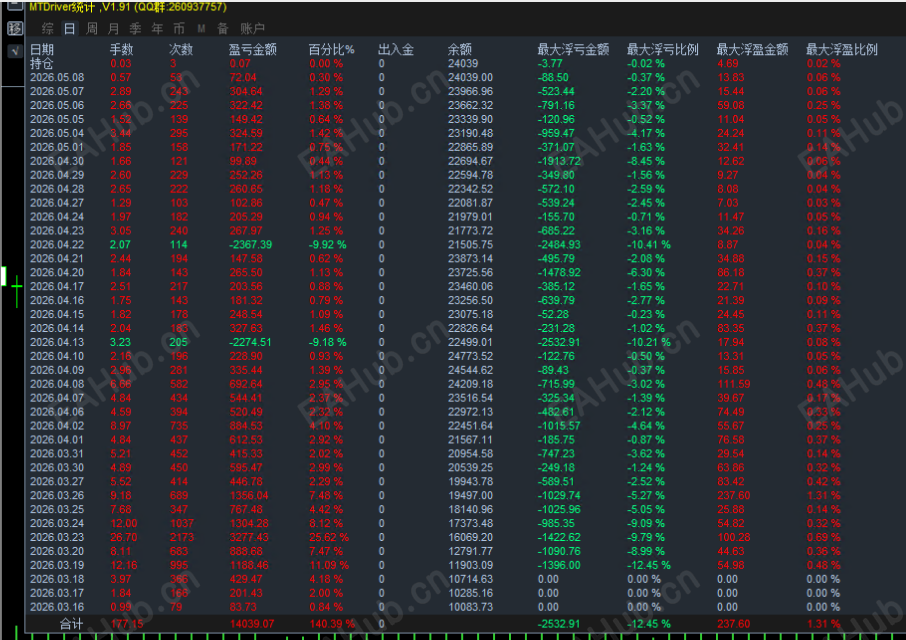Viewport: 906px width, 640px height.
Task: Click the 最大浮盈比例 column header
Action: click(842, 50)
